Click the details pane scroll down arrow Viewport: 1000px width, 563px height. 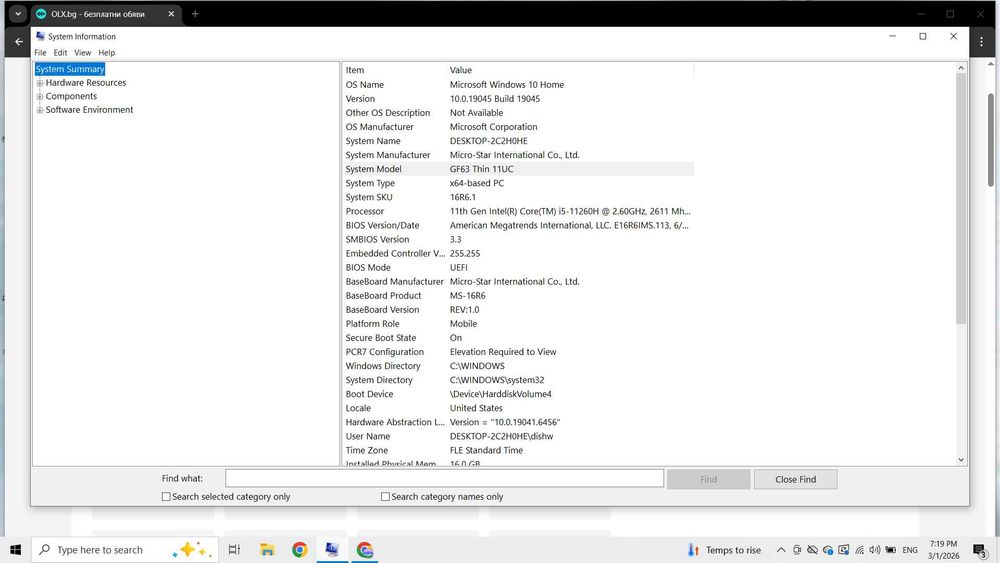[961, 460]
